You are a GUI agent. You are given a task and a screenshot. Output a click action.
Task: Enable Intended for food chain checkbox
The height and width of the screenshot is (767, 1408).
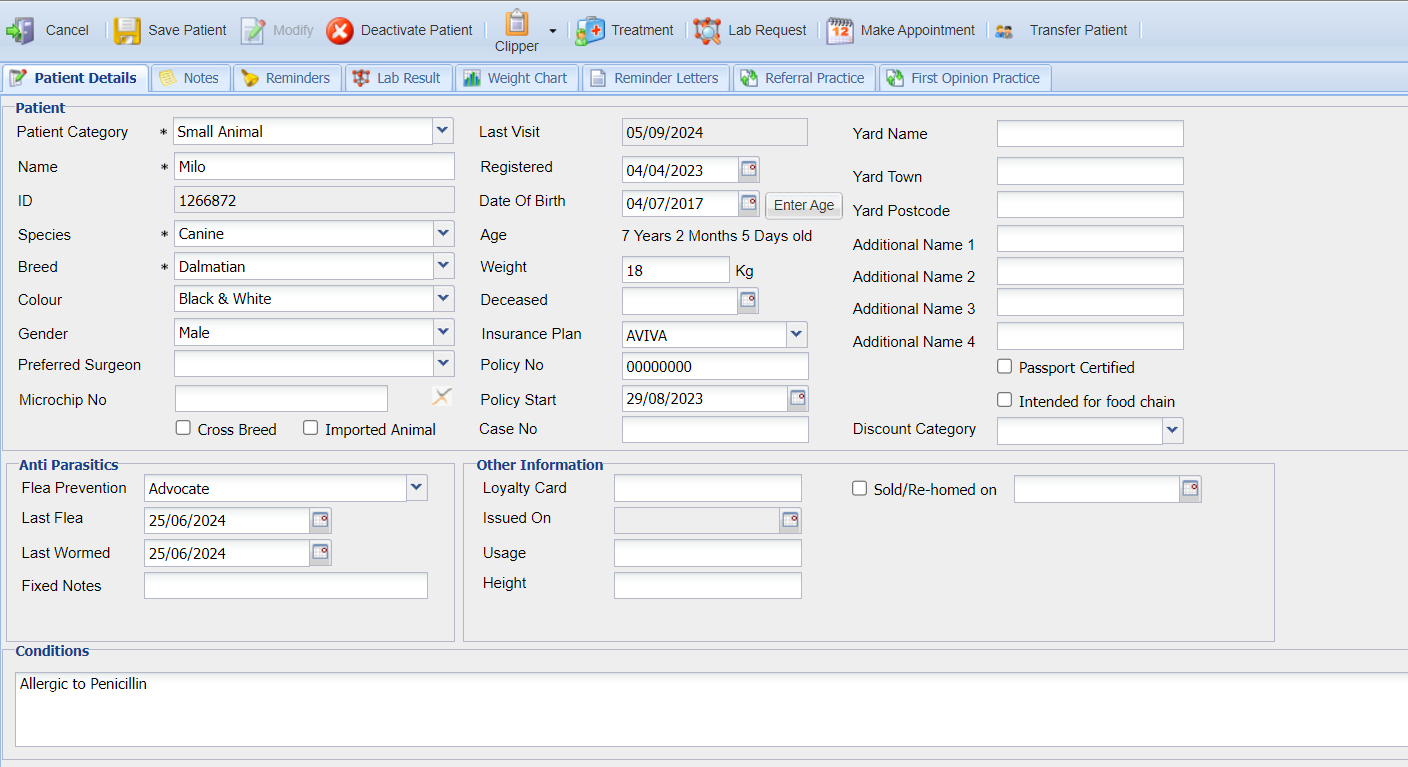(x=1005, y=400)
